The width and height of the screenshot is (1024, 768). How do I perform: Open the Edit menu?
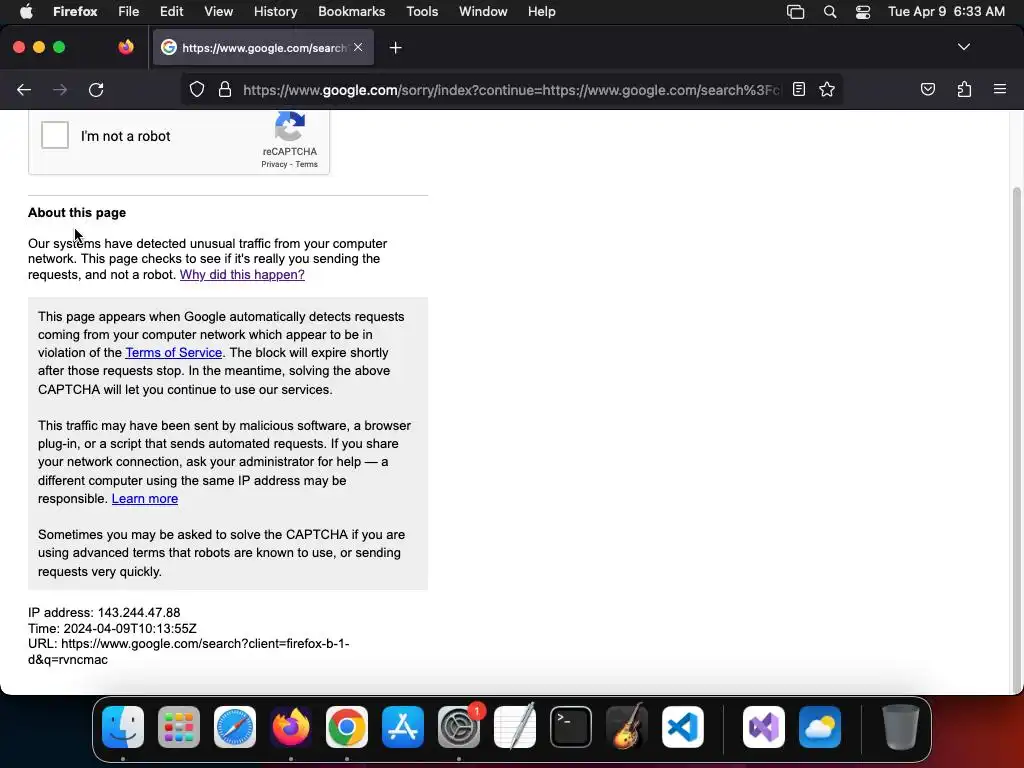tap(172, 12)
